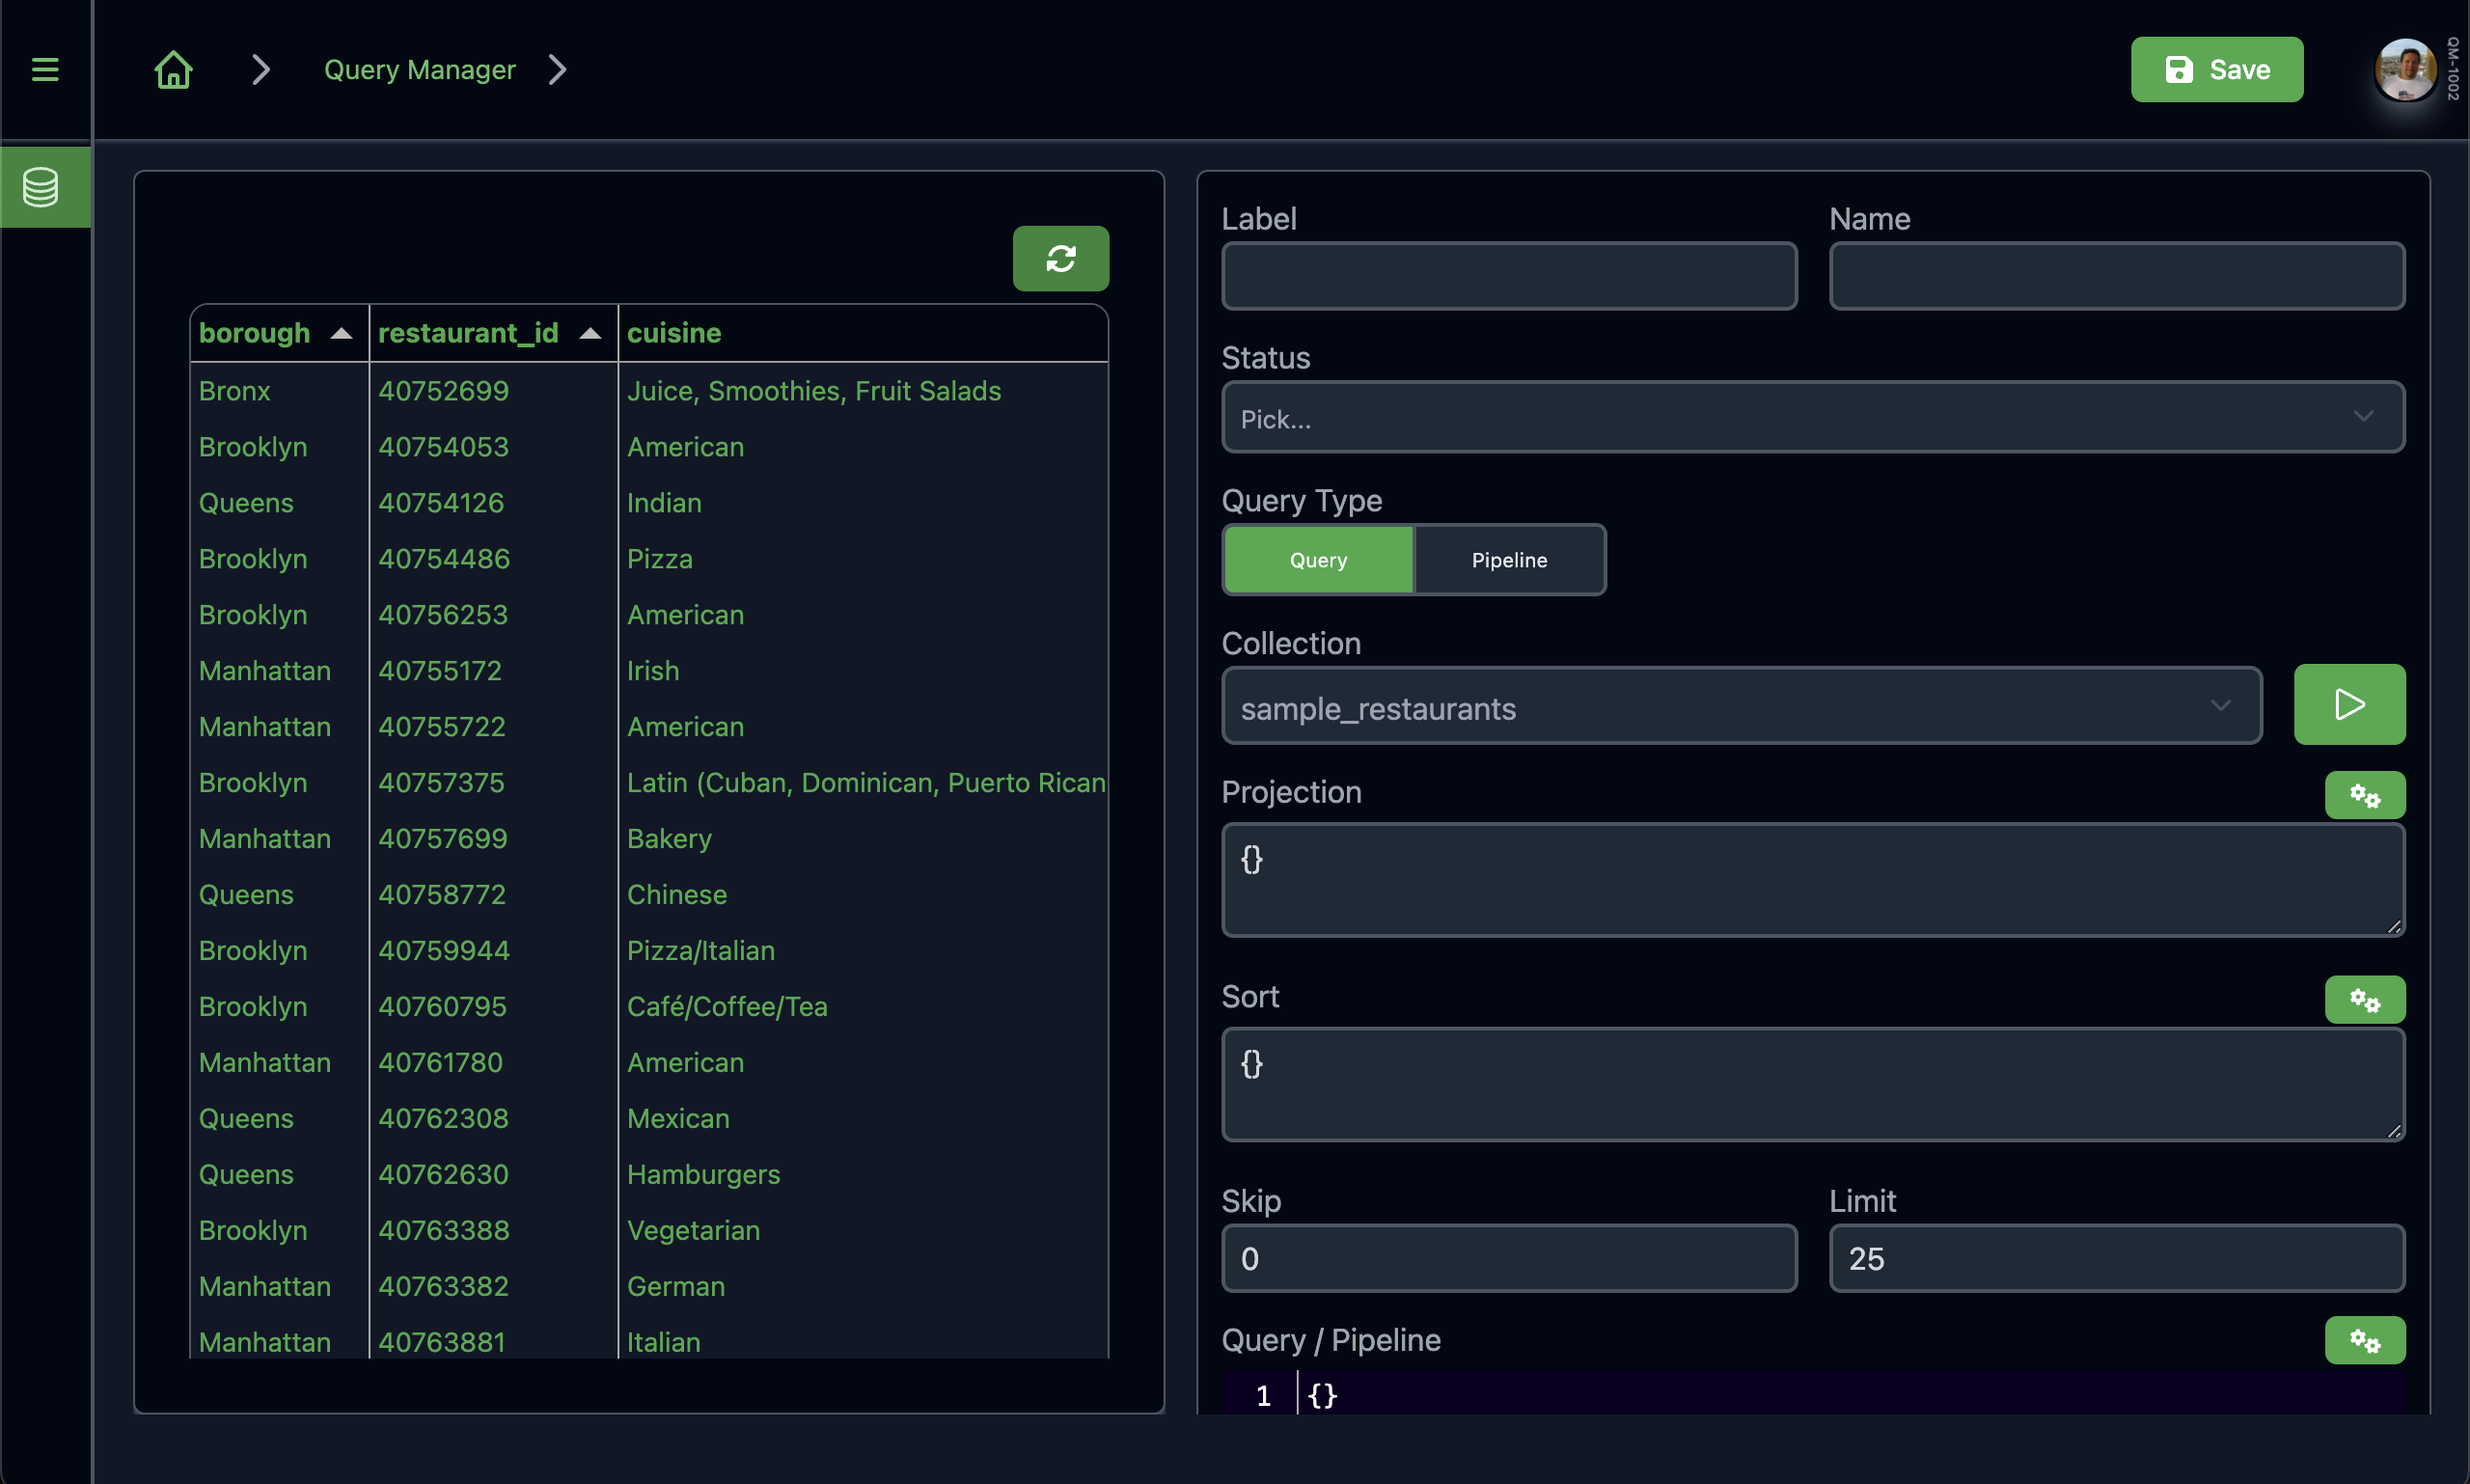Click the home breadcrumb icon
The width and height of the screenshot is (2470, 1484).
170,69
